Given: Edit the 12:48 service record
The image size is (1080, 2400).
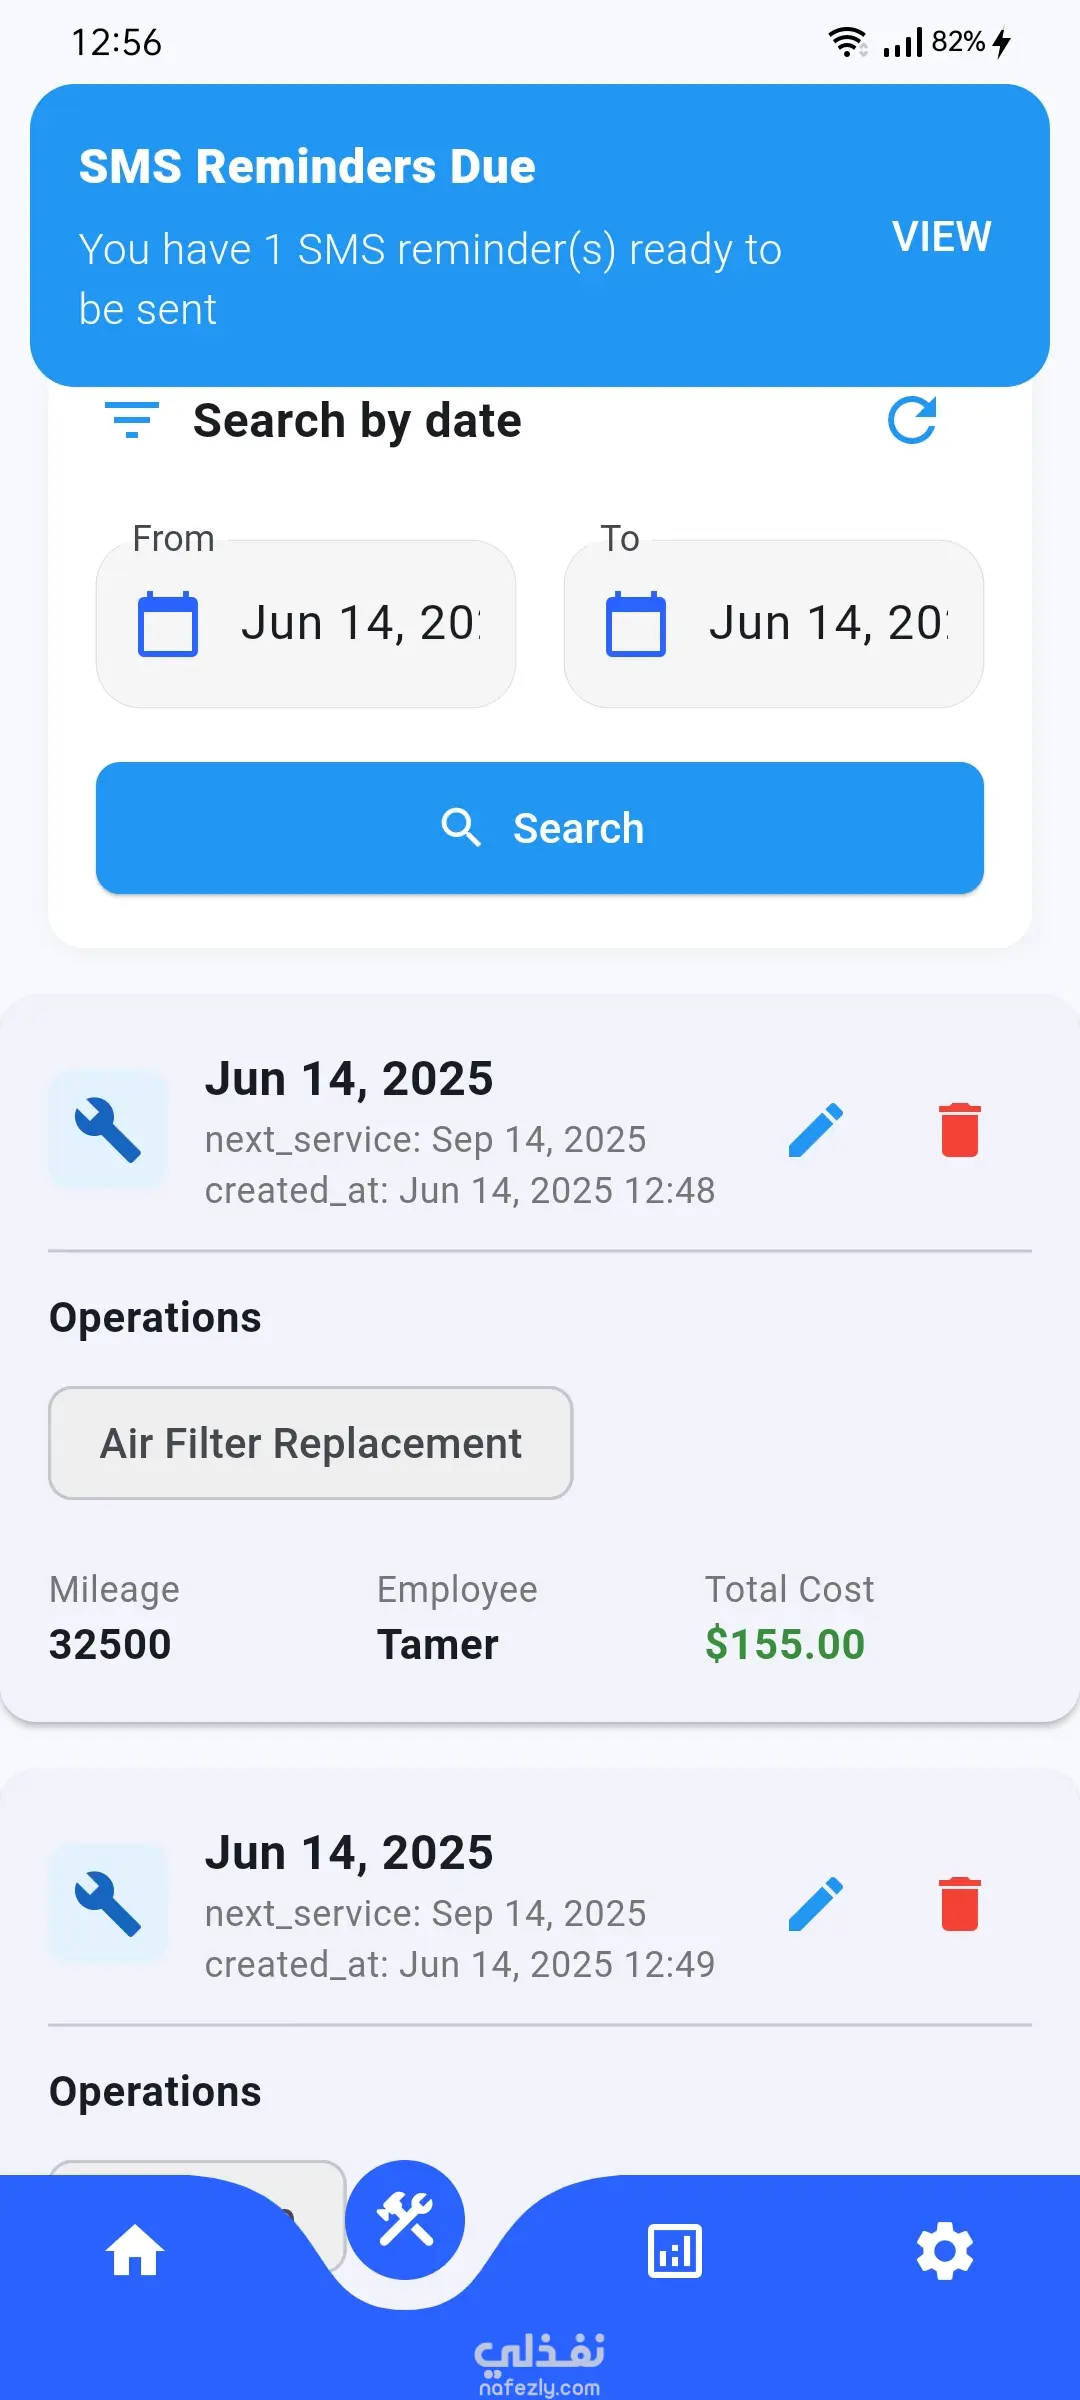Looking at the screenshot, I should [816, 1130].
